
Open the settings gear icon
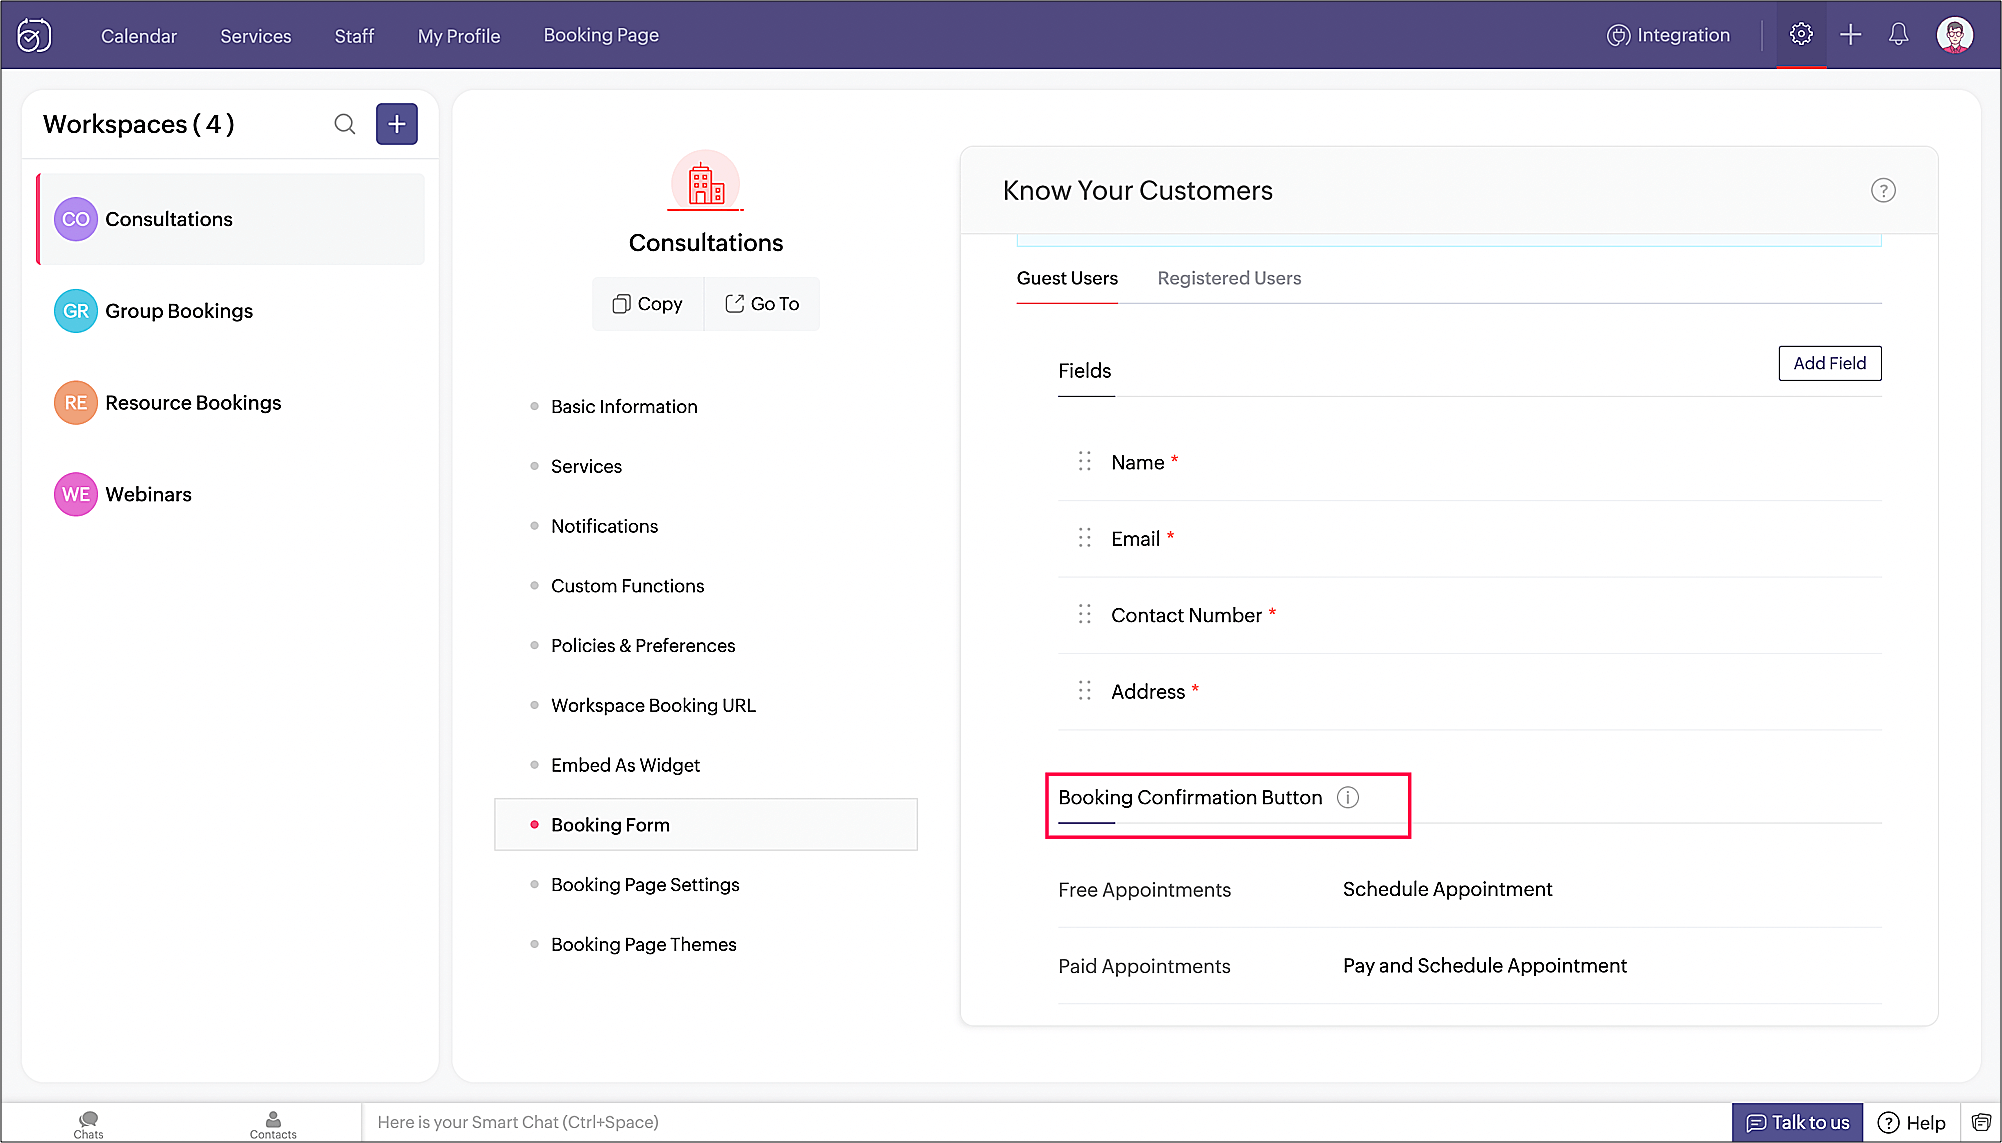point(1801,34)
